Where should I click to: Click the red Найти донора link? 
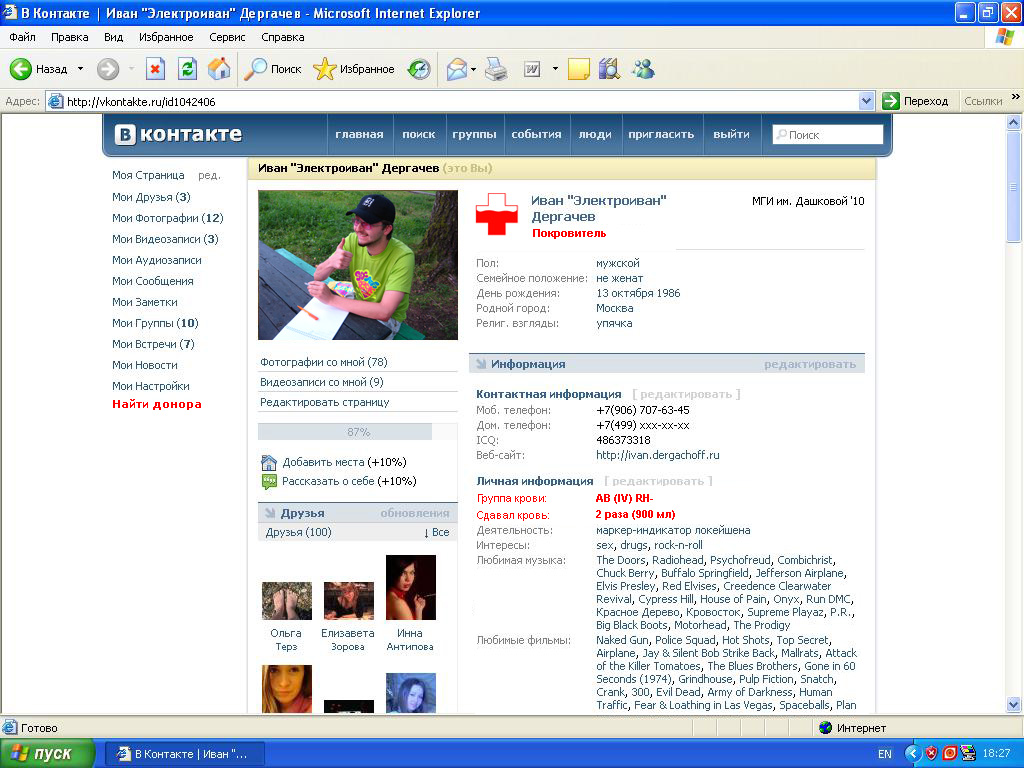coord(157,404)
